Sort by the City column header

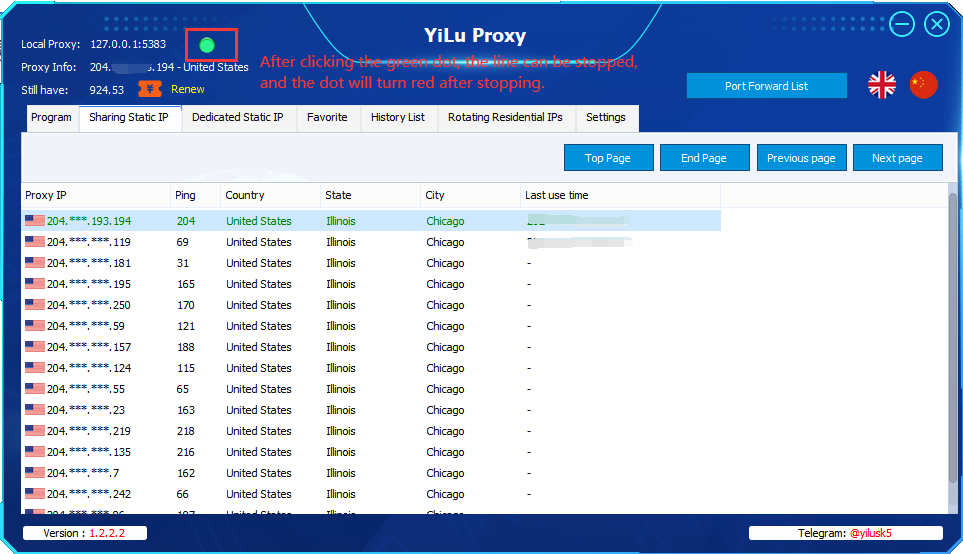coord(470,195)
